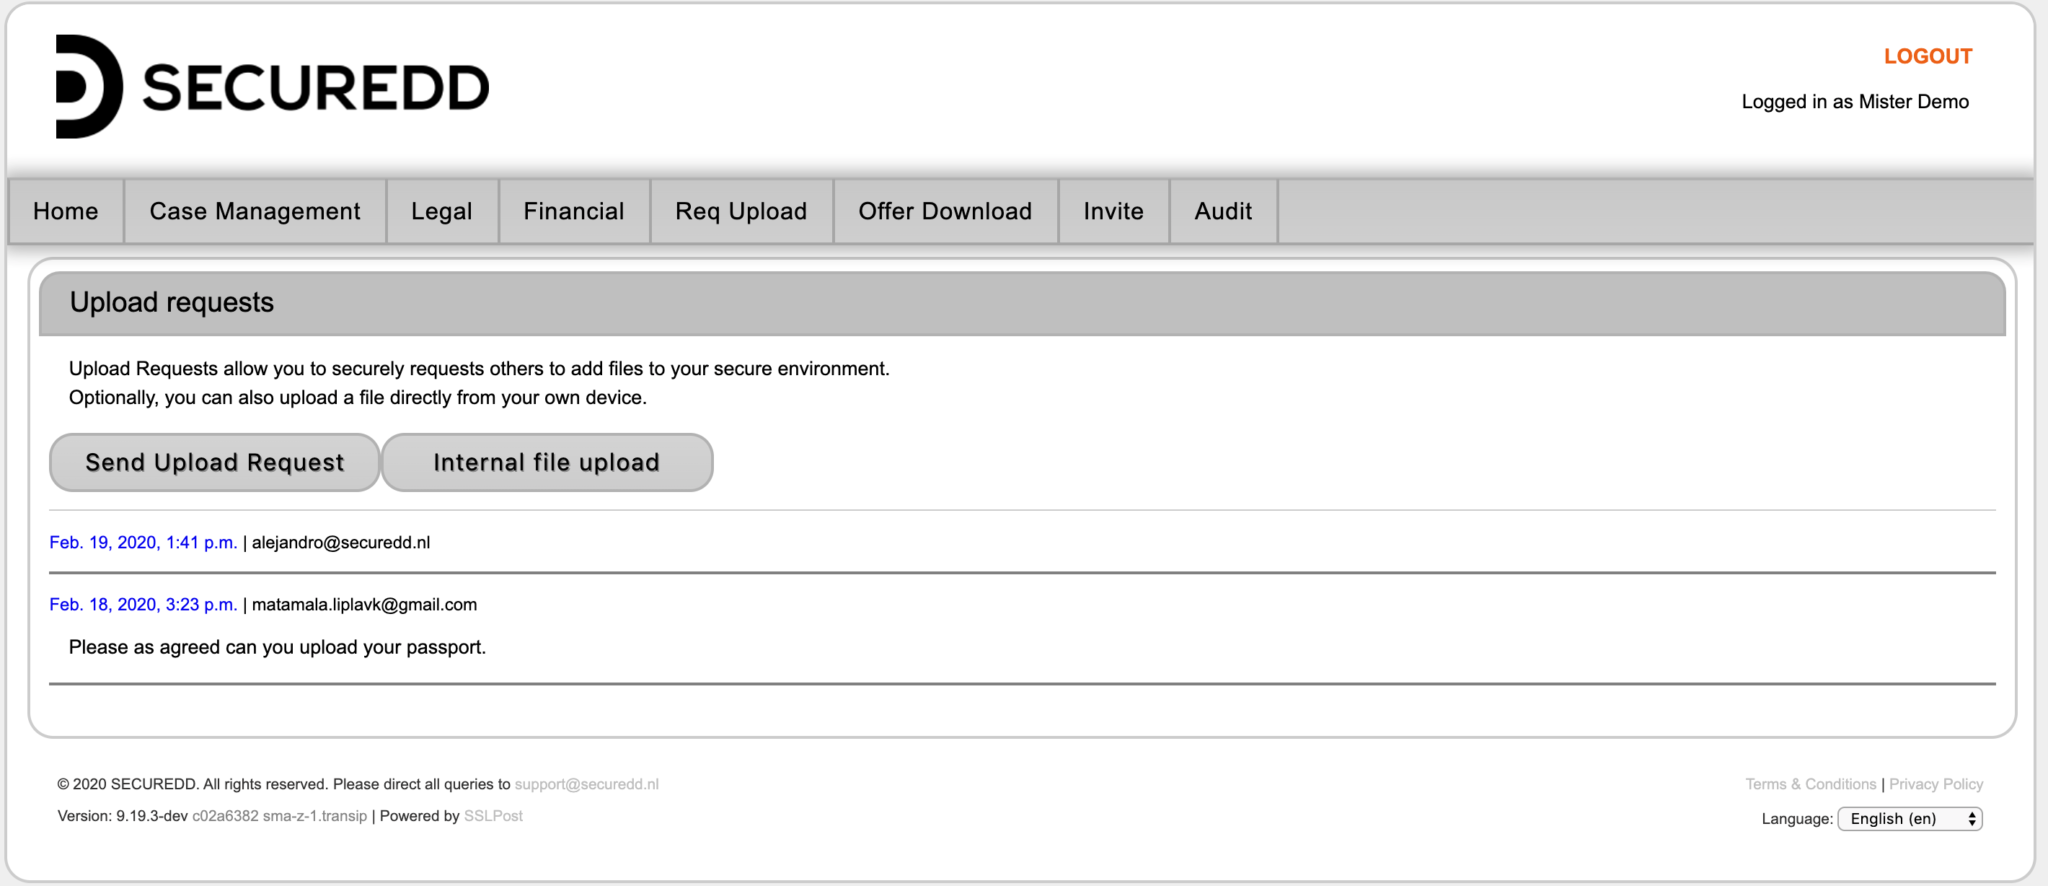
Task: Open the Offer Download page
Action: pyautogui.click(x=945, y=211)
